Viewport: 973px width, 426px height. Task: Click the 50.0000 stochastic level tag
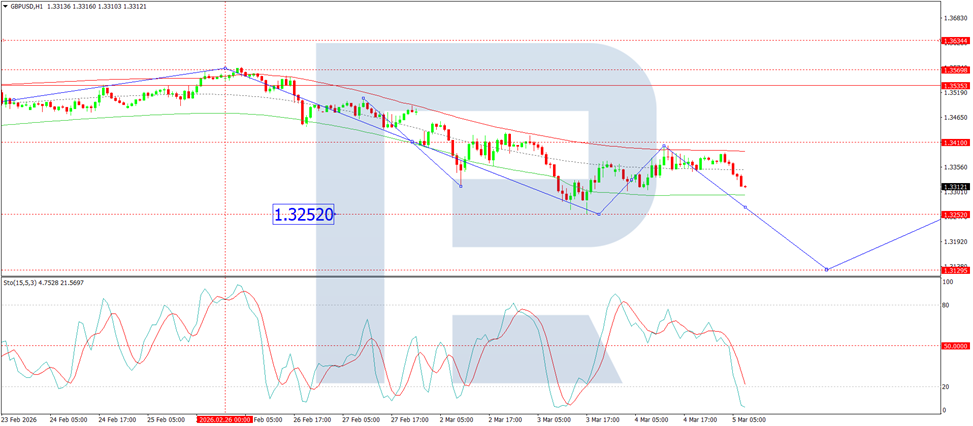click(x=956, y=345)
